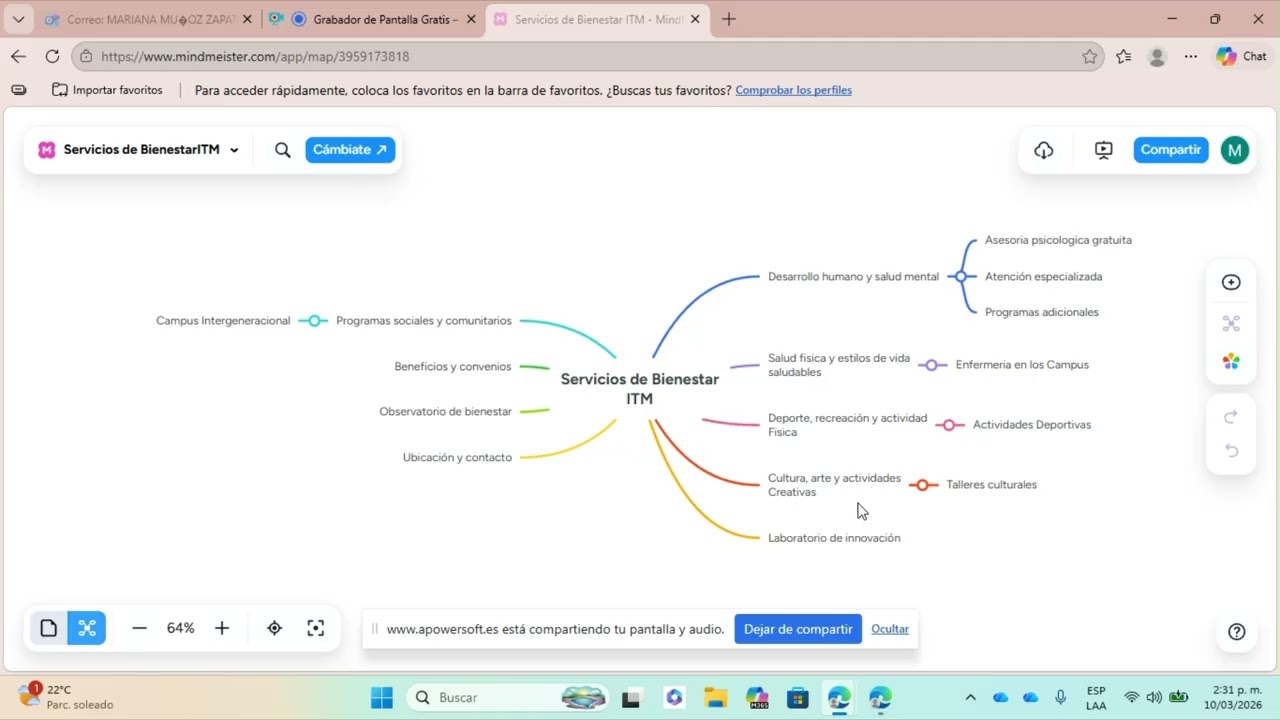Collapse the Salud física branch circle
1280x720 pixels.
point(932,365)
